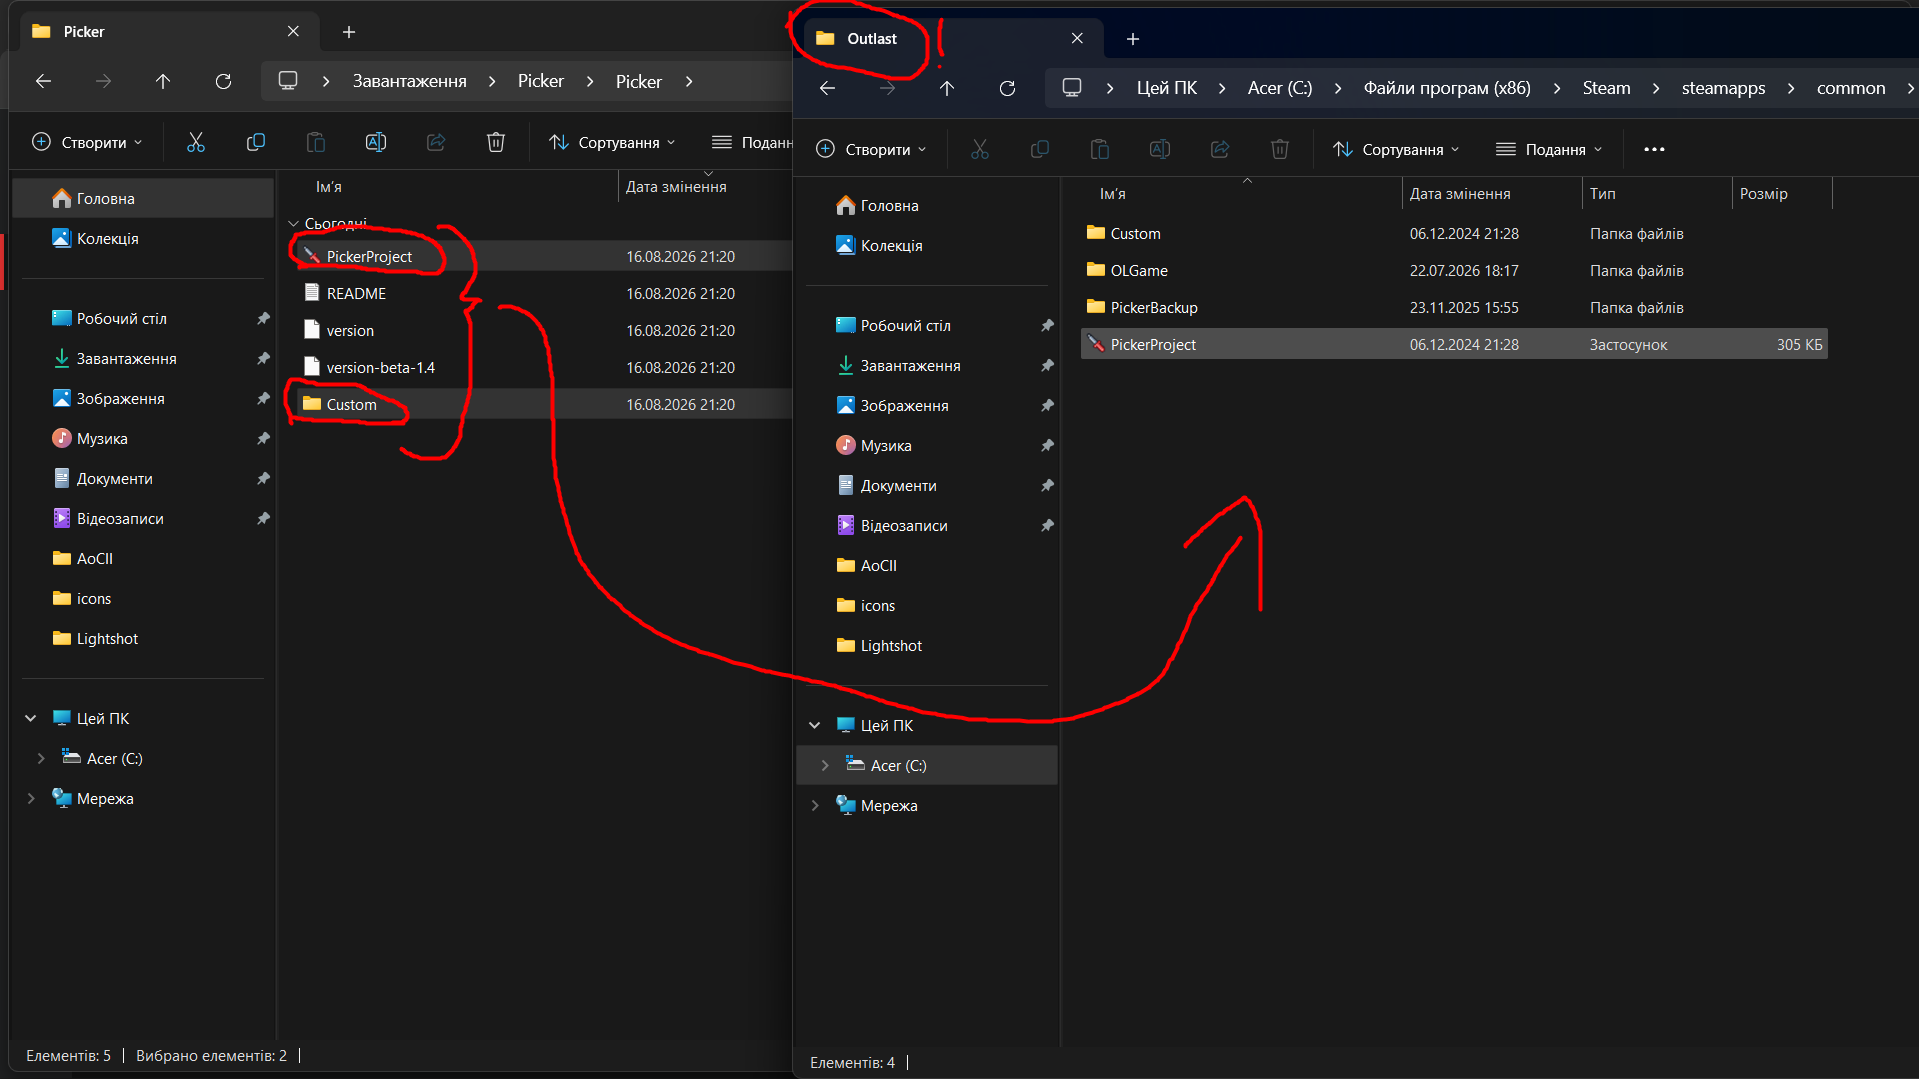
Task: Collapse Цей ПК tree in Outlast sidebar
Action: click(x=815, y=725)
